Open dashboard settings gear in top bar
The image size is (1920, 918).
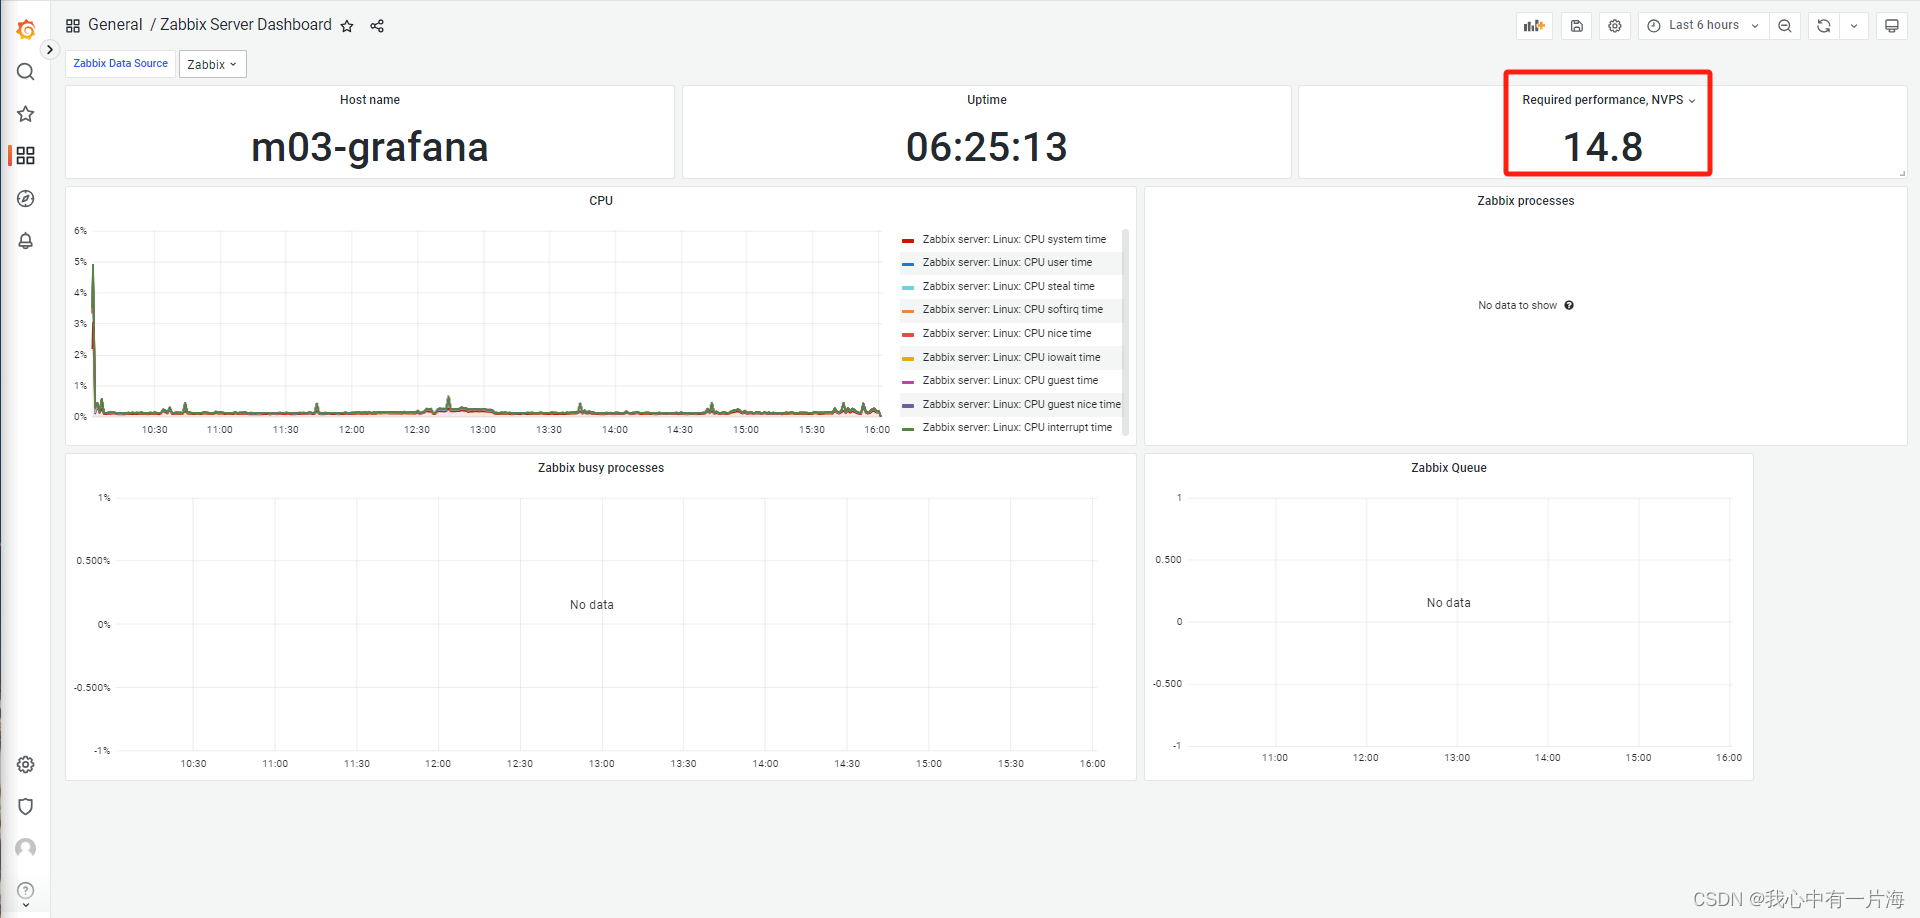pyautogui.click(x=1615, y=26)
